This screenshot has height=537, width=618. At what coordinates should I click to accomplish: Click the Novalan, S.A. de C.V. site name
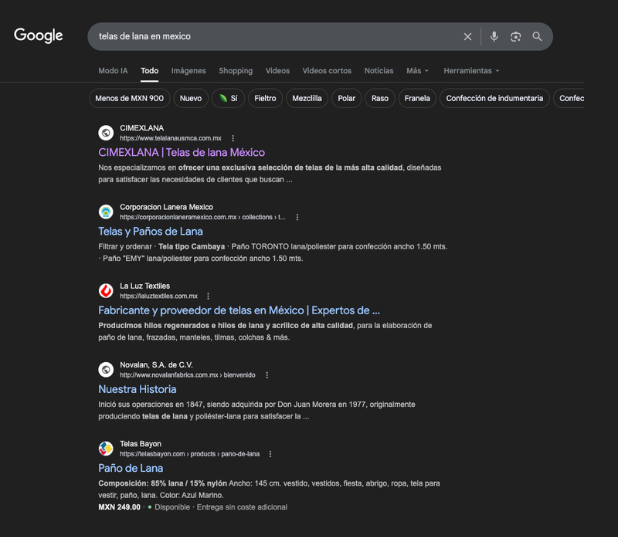click(156, 365)
